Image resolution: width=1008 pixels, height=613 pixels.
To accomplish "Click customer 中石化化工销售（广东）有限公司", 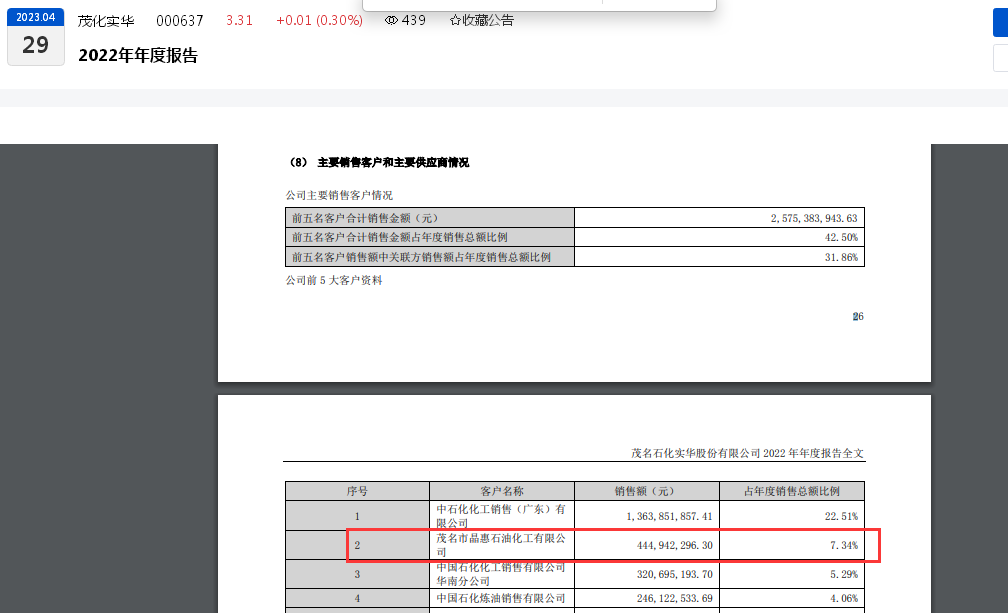I will pyautogui.click(x=501, y=516).
